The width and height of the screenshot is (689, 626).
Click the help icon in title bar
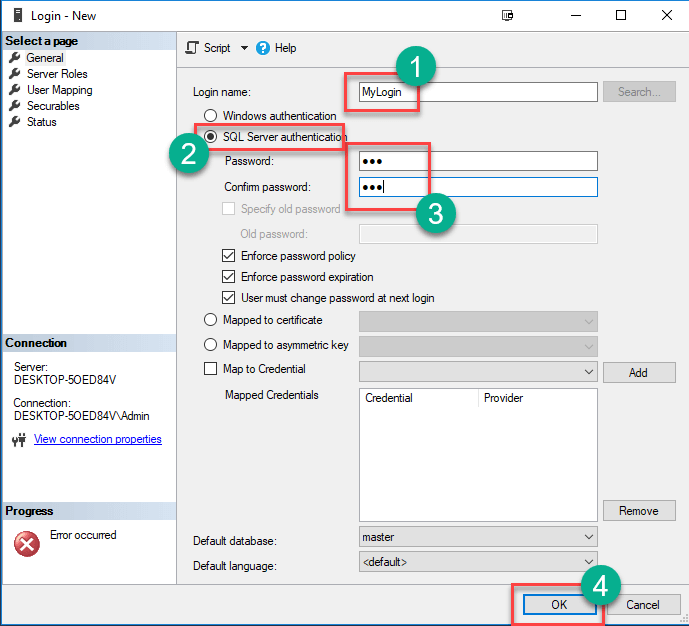[x=509, y=15]
